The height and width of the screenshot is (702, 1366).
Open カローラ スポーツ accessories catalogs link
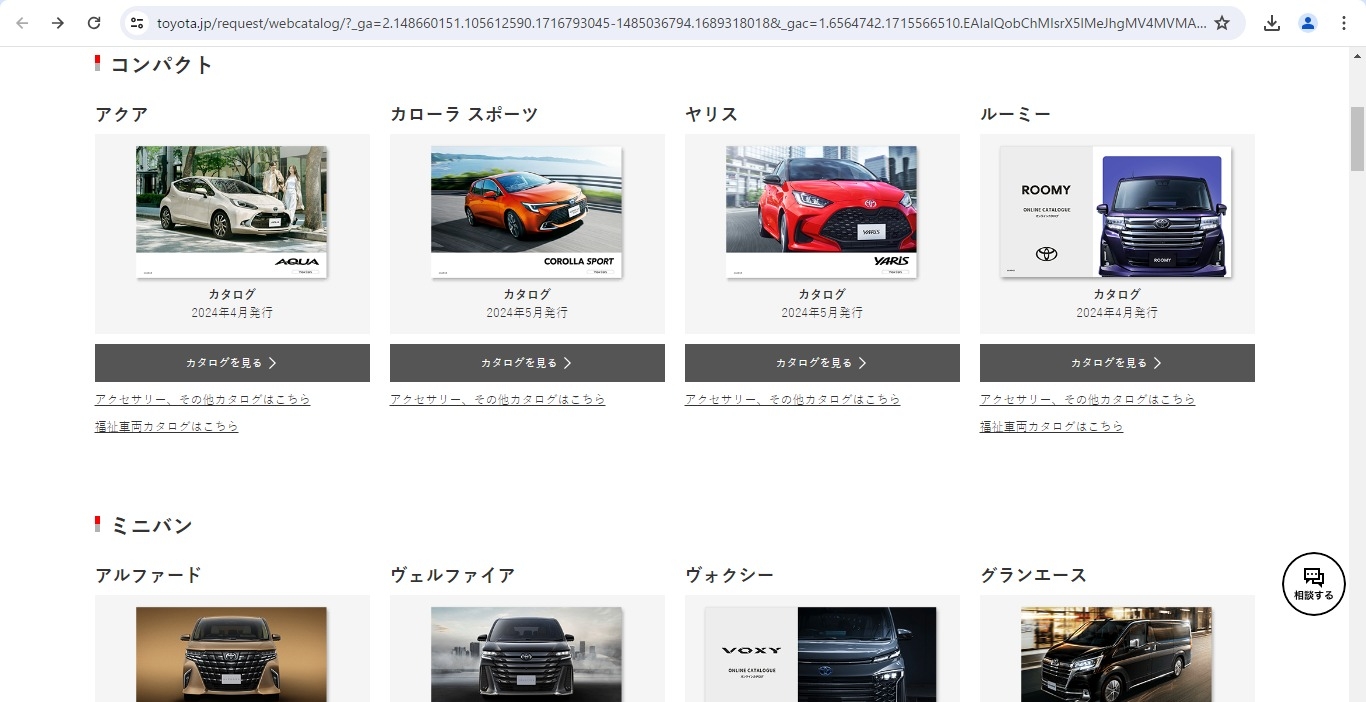click(498, 399)
